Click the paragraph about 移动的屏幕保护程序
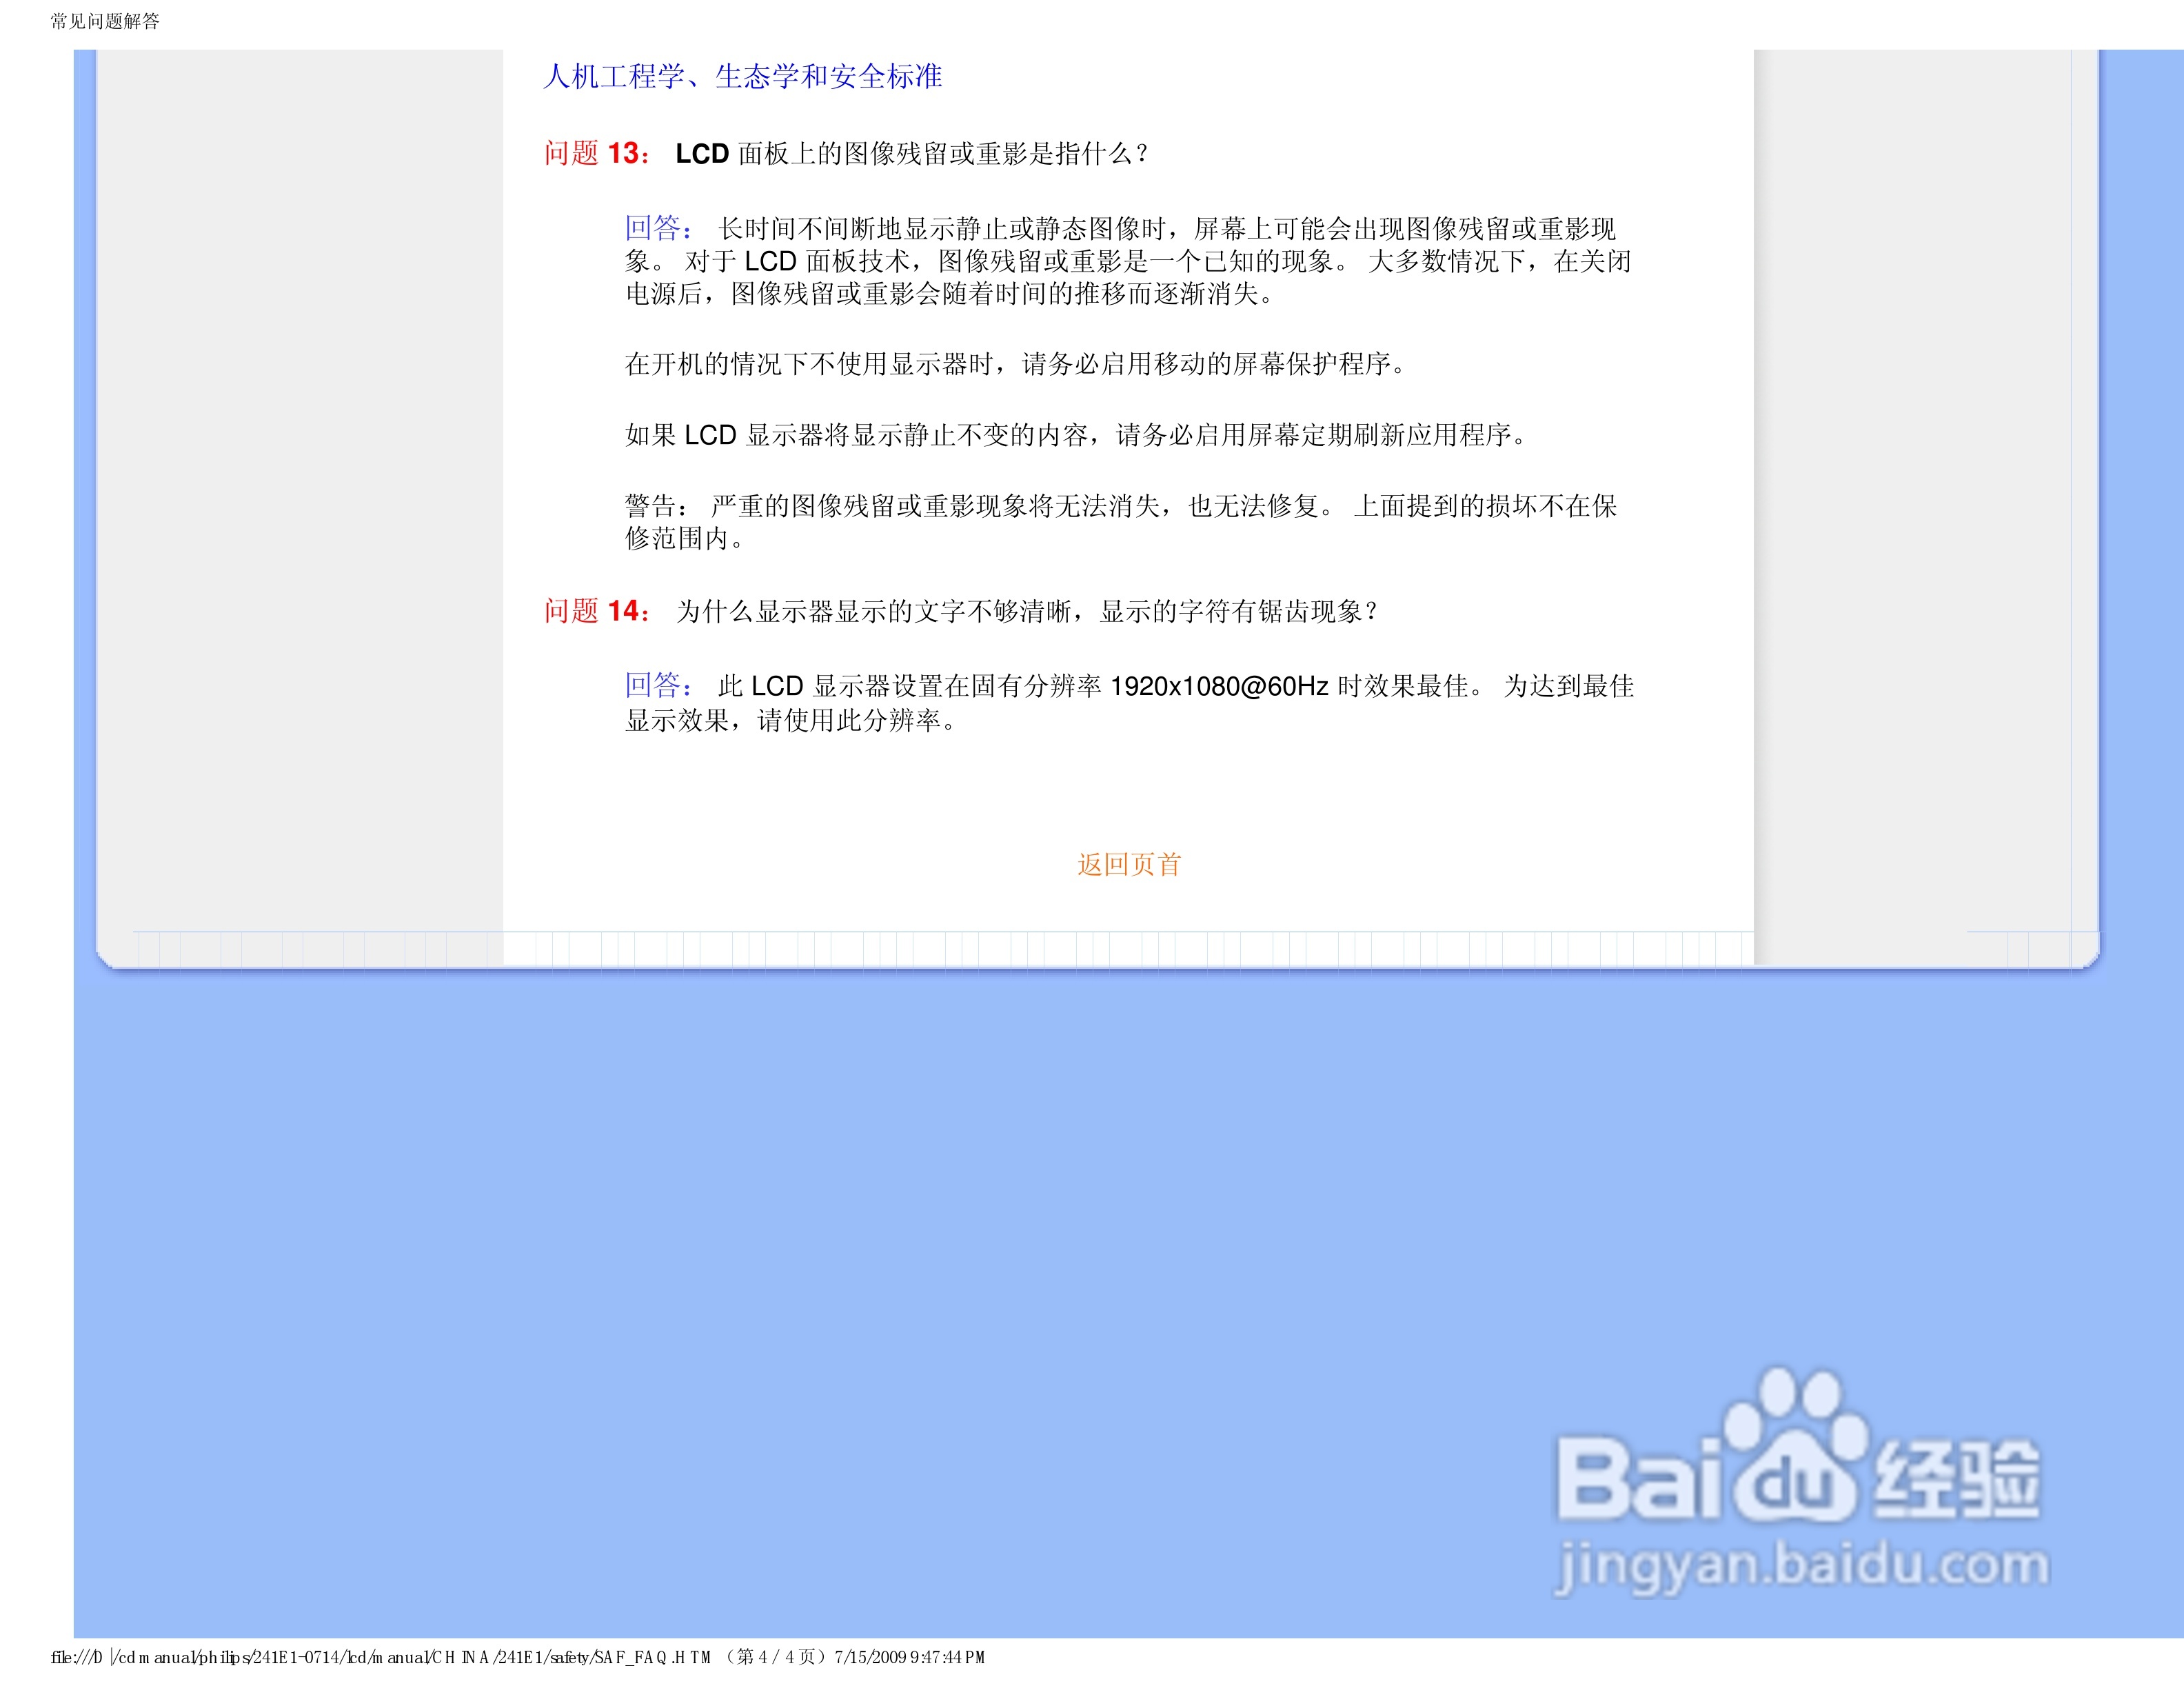 1014,364
